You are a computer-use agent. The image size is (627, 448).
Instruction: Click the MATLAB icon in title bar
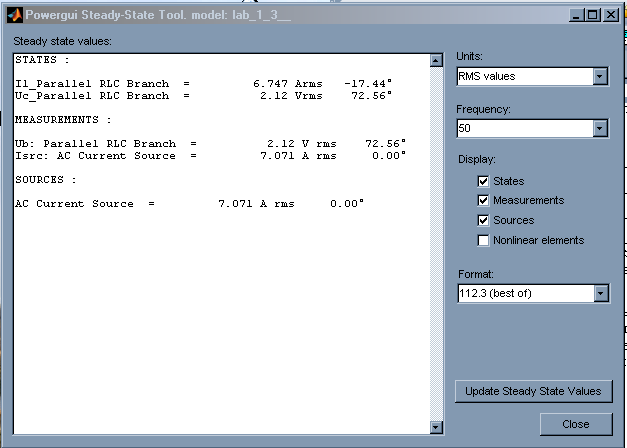[15, 15]
